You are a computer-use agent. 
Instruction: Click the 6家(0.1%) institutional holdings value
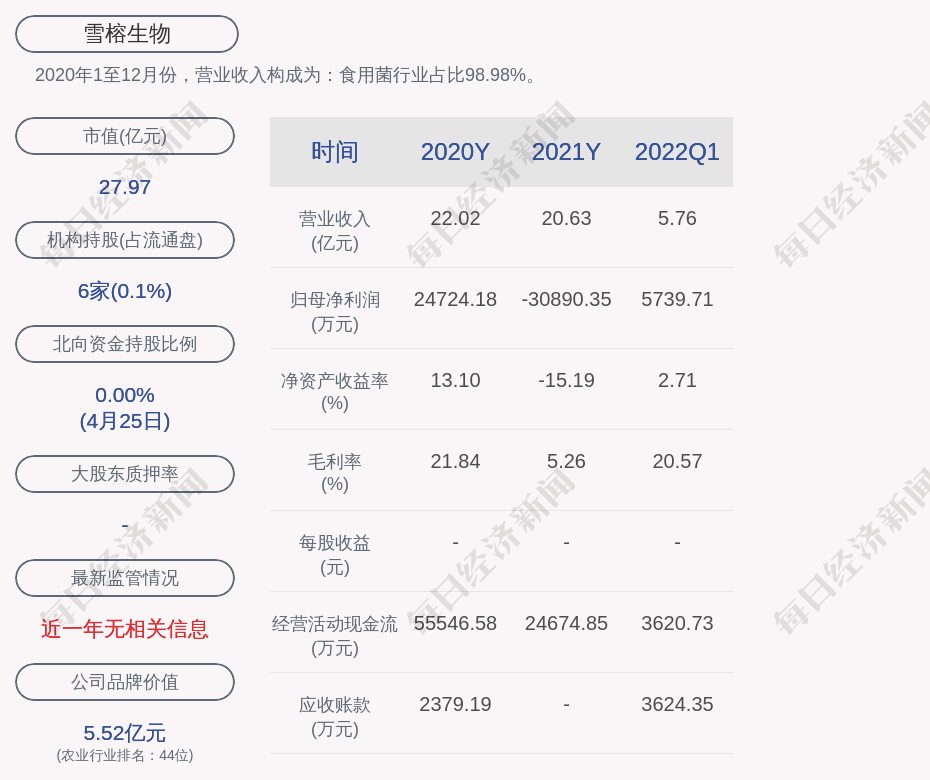tap(125, 291)
